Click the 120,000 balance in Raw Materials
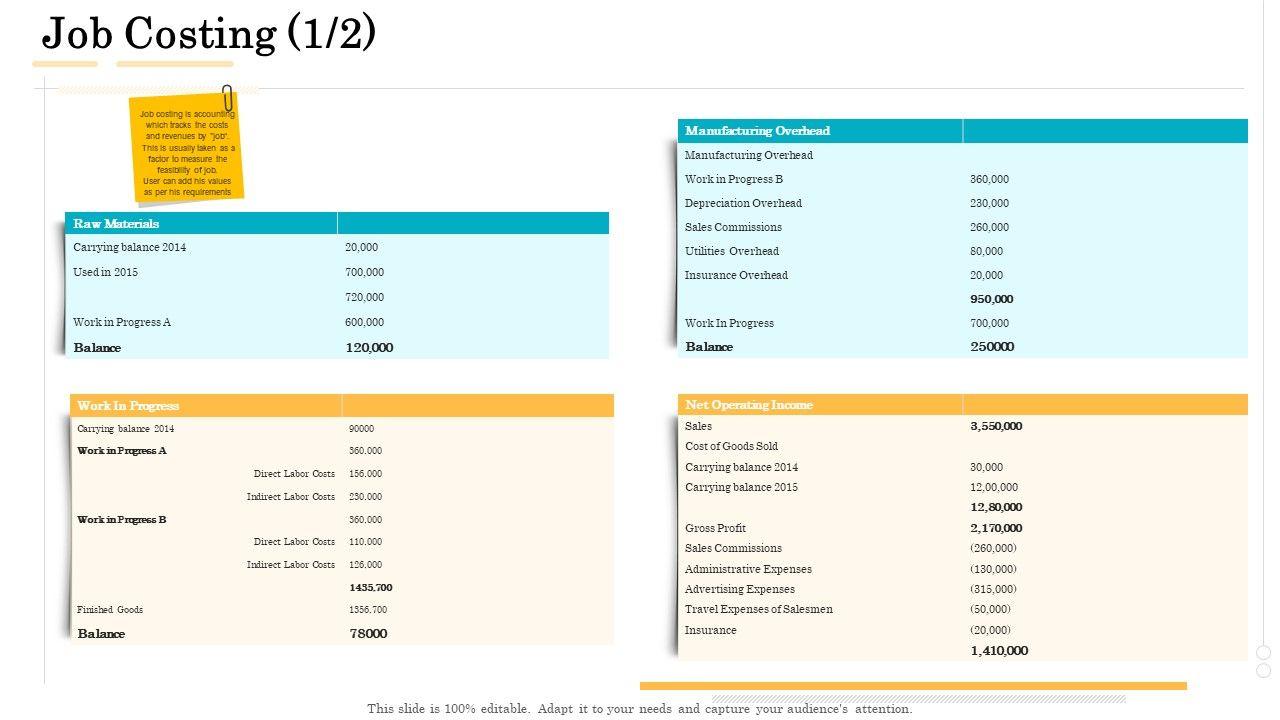 tap(369, 348)
